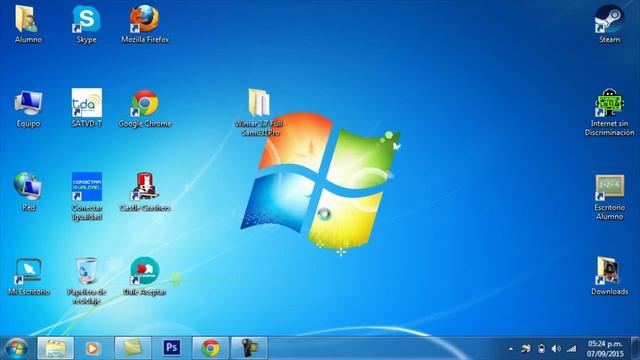Select the Red network icon
Image resolution: width=640 pixels, height=360 pixels.
pos(28,187)
